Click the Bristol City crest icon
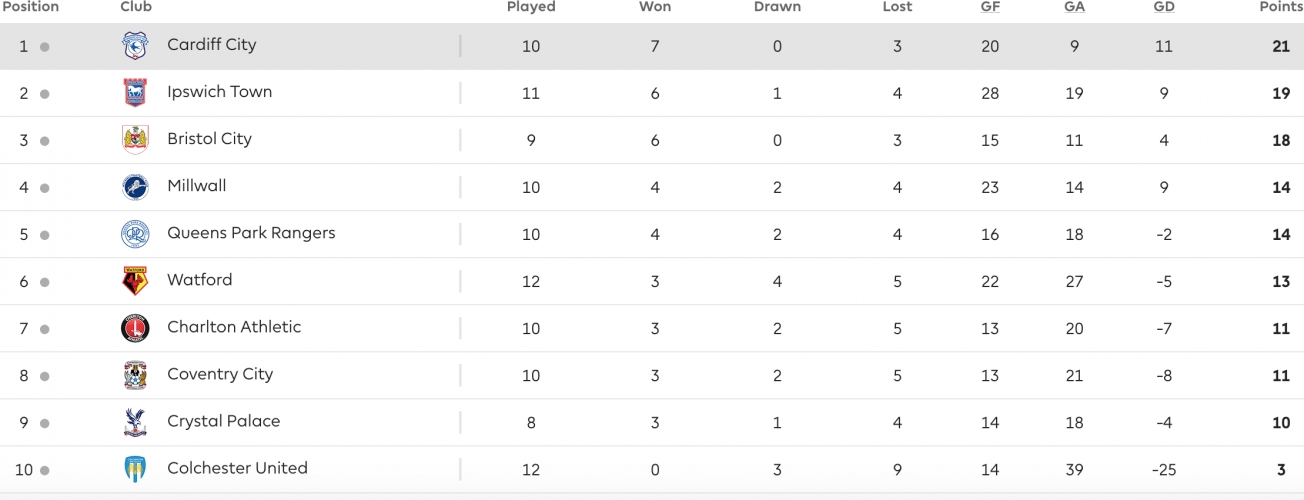The image size is (1304, 500). (x=135, y=140)
